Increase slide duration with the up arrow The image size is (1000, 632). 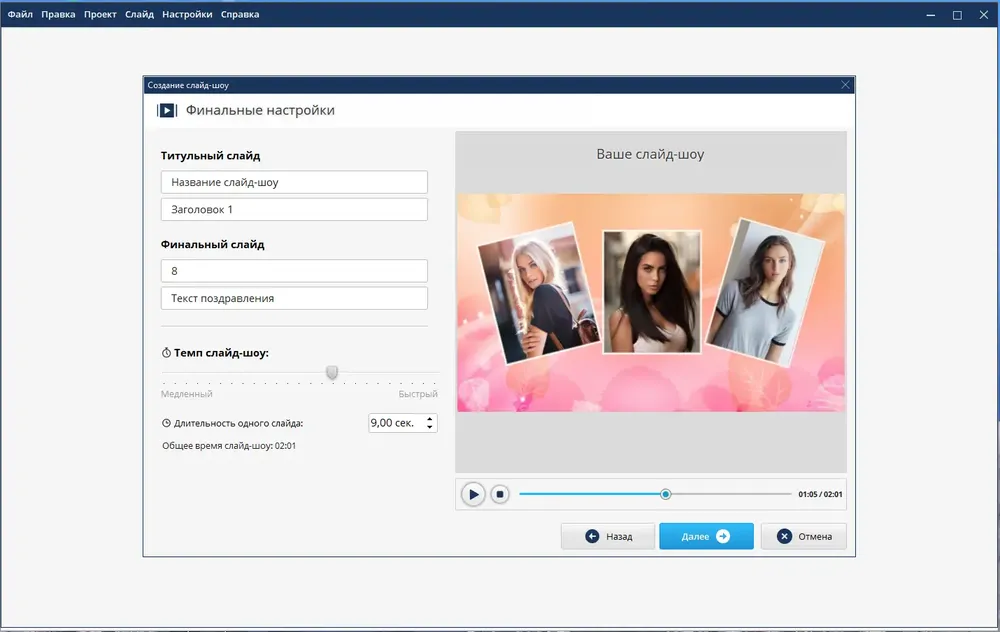(x=430, y=419)
